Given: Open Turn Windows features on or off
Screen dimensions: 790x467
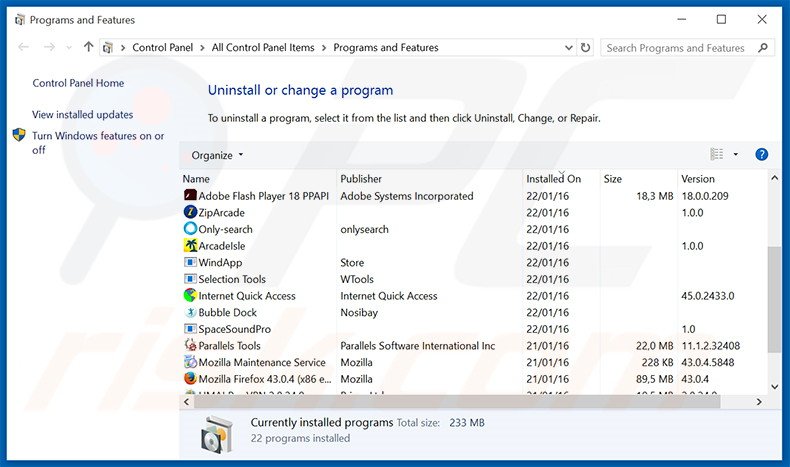Looking at the screenshot, I should 98,143.
